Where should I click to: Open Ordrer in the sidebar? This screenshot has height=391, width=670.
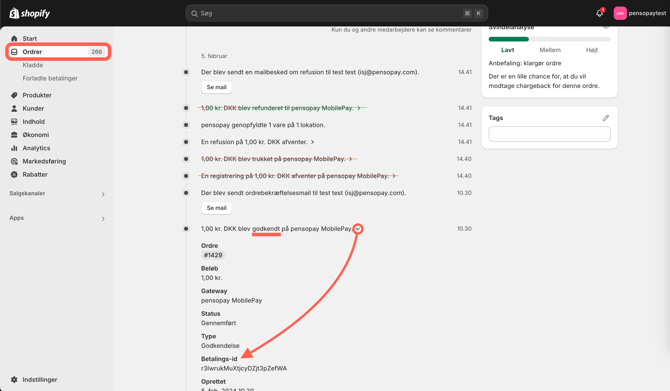point(58,52)
